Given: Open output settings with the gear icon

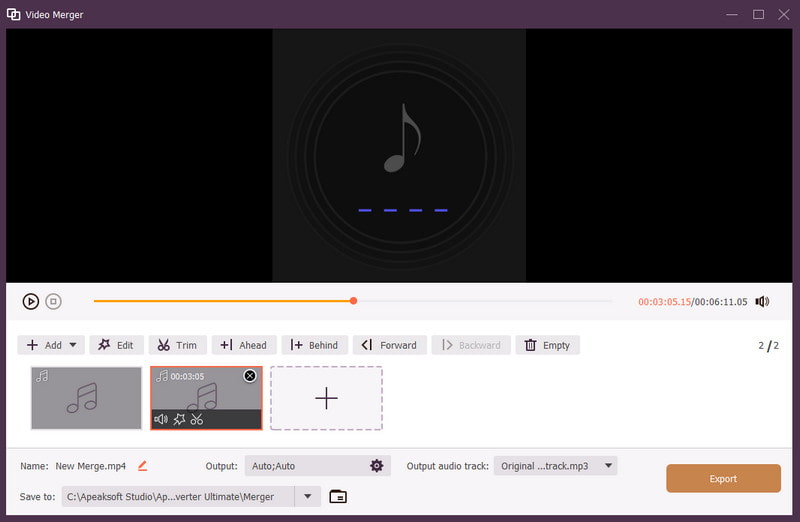Looking at the screenshot, I should [x=377, y=465].
